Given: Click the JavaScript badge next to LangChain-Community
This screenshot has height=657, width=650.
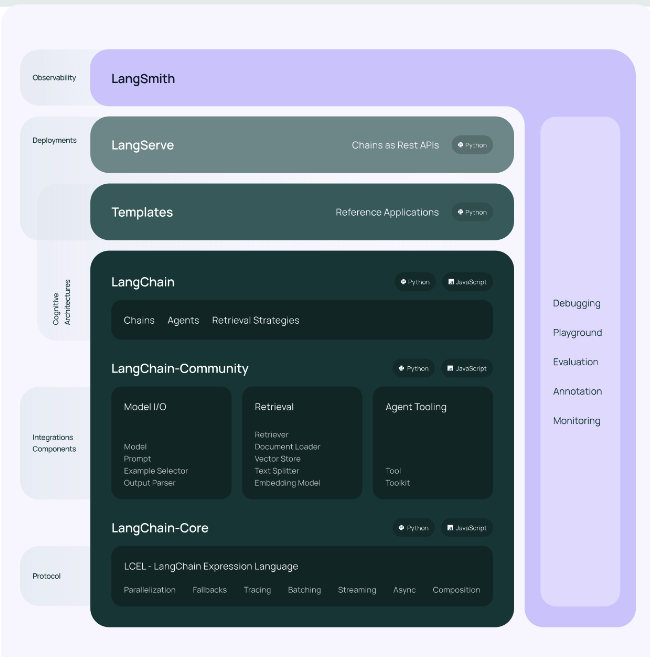Looking at the screenshot, I should coord(467,368).
